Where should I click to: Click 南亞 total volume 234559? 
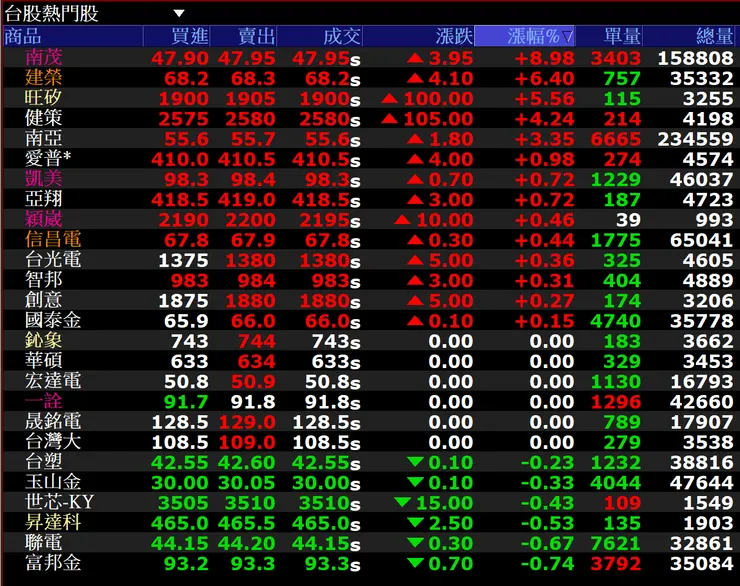pos(696,139)
